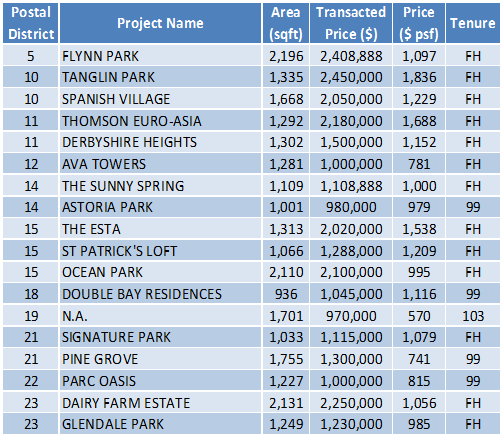502x437 pixels.
Task: Click The Esta's price 2,020,000
Action: pos(351,229)
